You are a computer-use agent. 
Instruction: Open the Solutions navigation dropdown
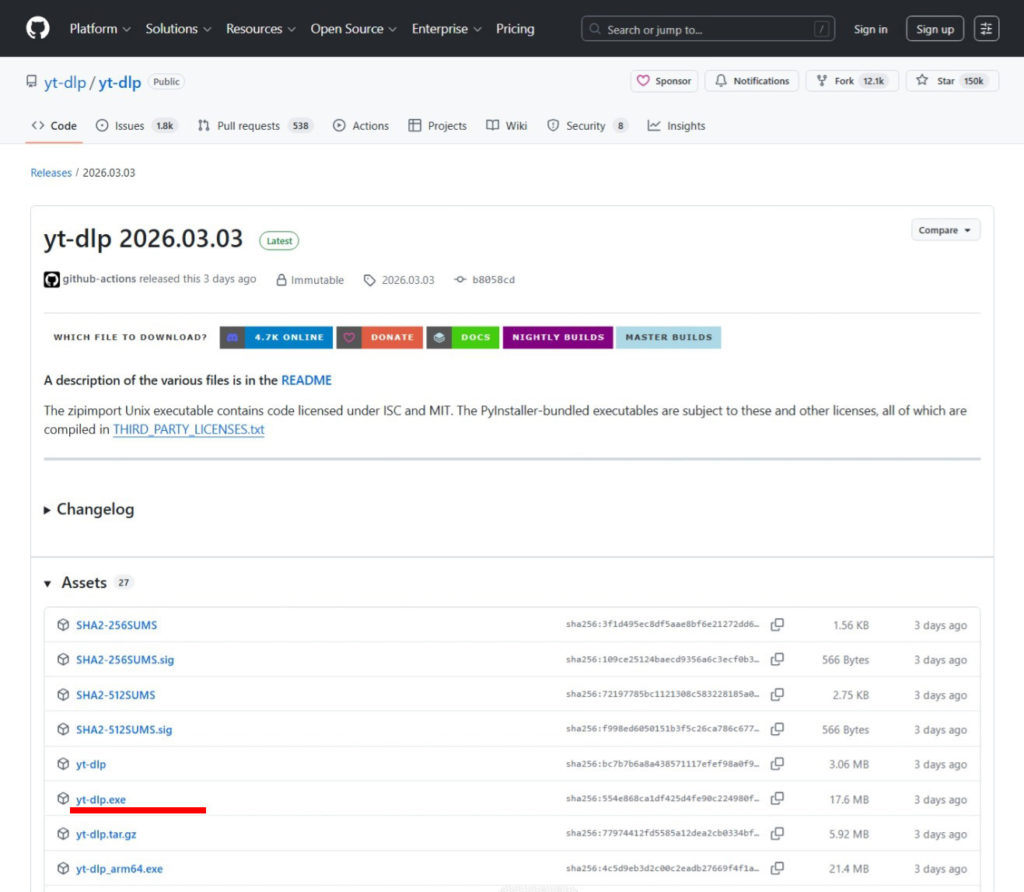pos(178,29)
